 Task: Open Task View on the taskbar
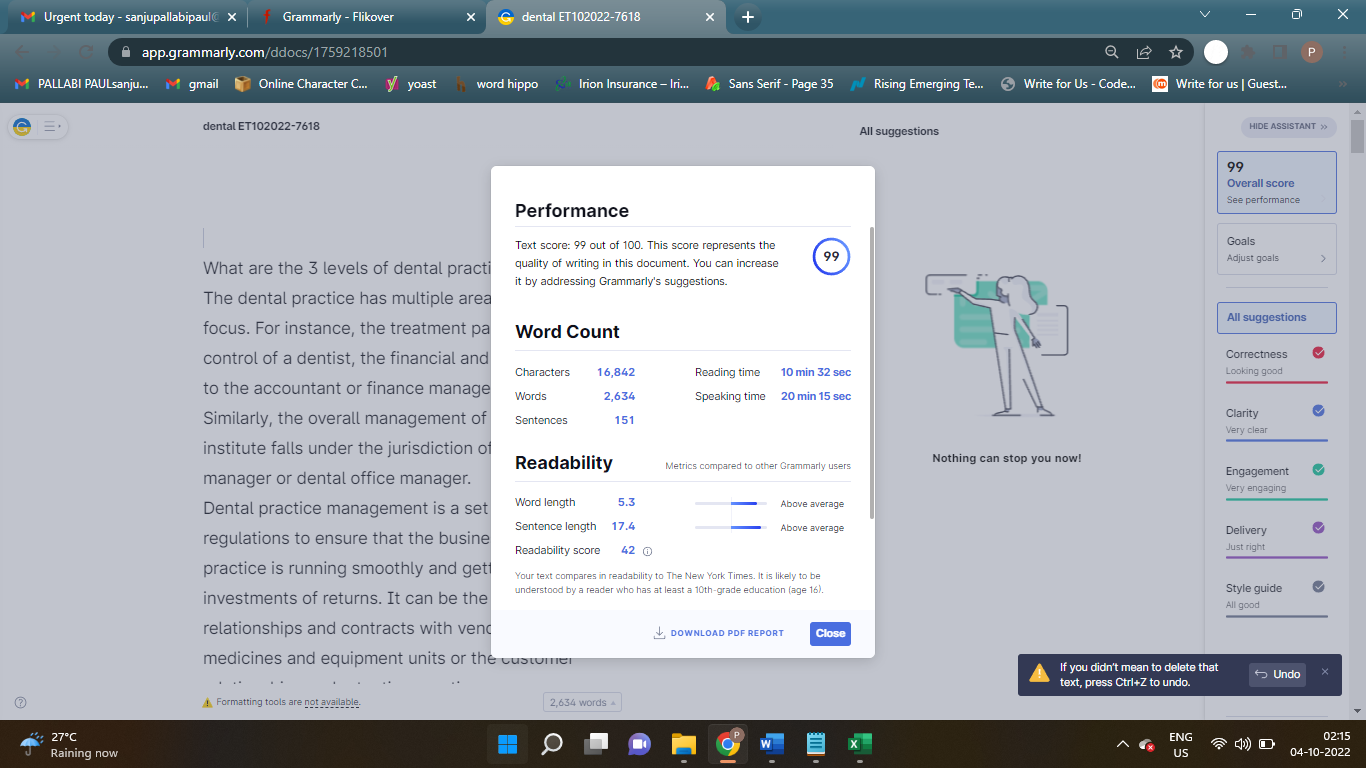tap(596, 744)
